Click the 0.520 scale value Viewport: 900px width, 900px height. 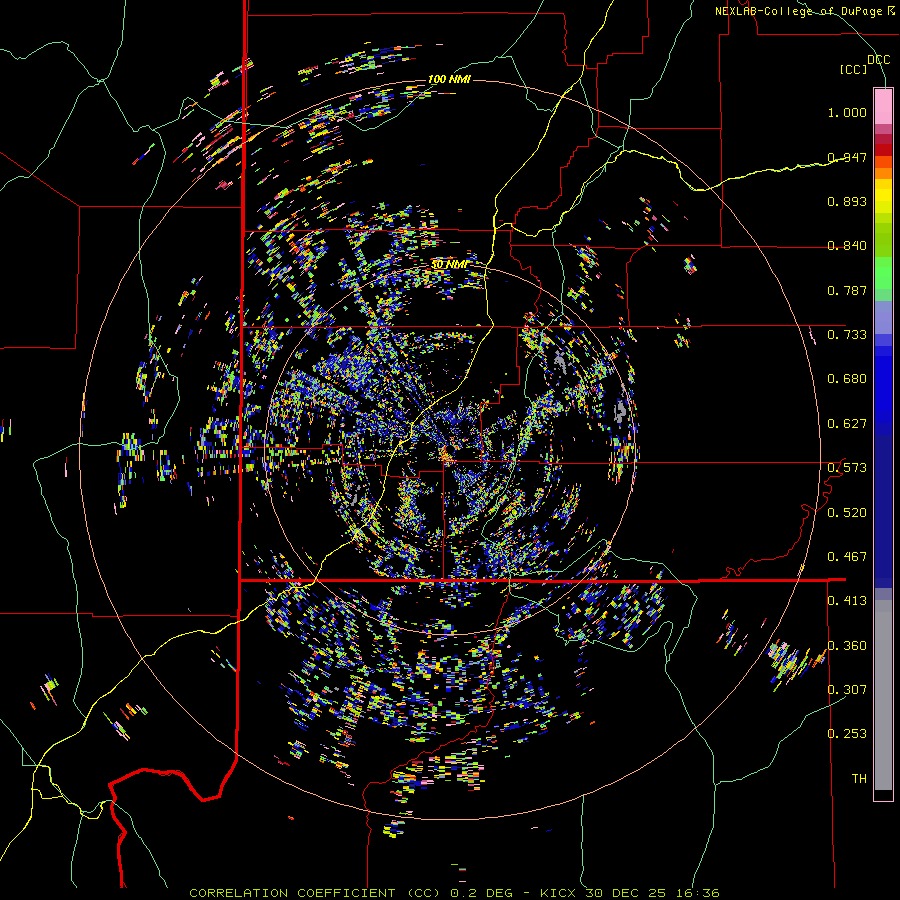(847, 513)
